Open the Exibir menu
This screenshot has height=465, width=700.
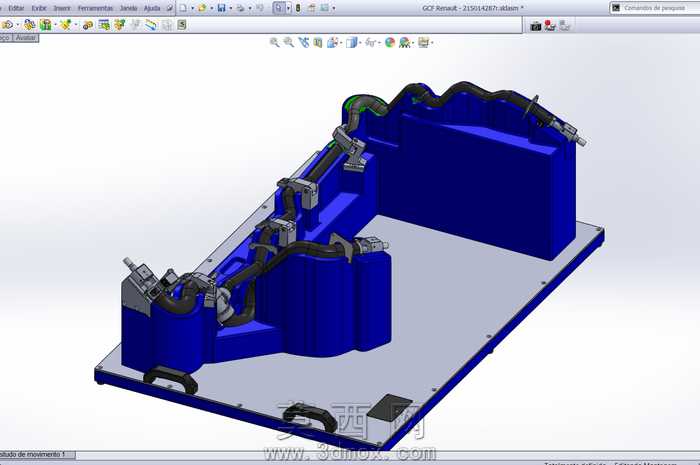point(39,8)
